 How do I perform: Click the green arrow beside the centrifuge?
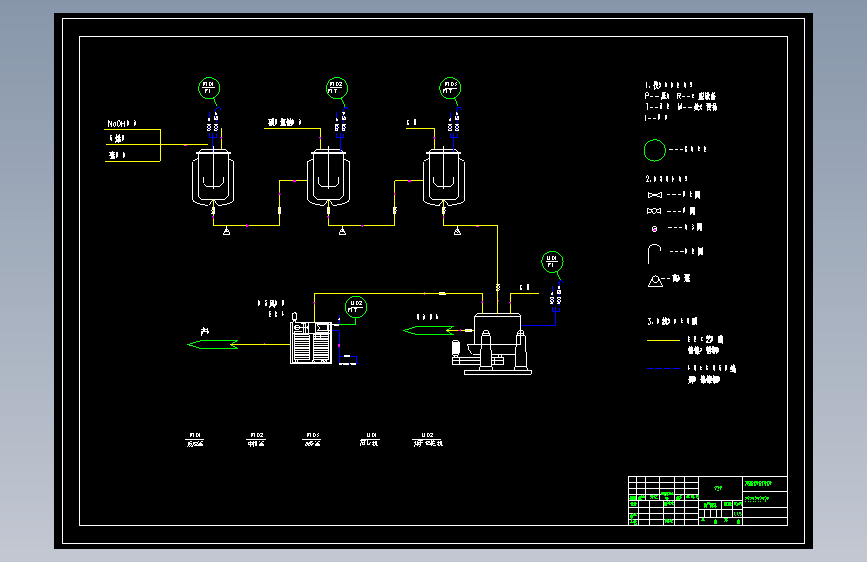point(429,330)
